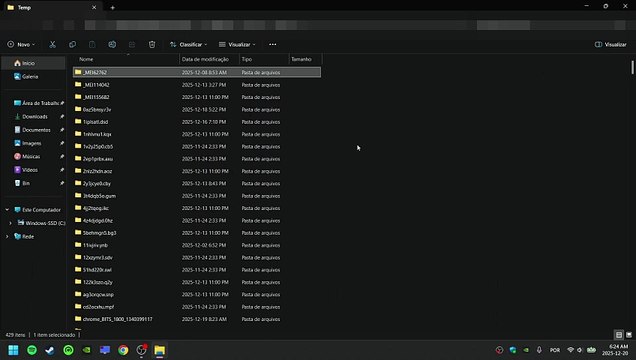Screen dimensions: 636x360
Task: Toggle the Visualizar preview pane button
Action: click(x=610, y=45)
